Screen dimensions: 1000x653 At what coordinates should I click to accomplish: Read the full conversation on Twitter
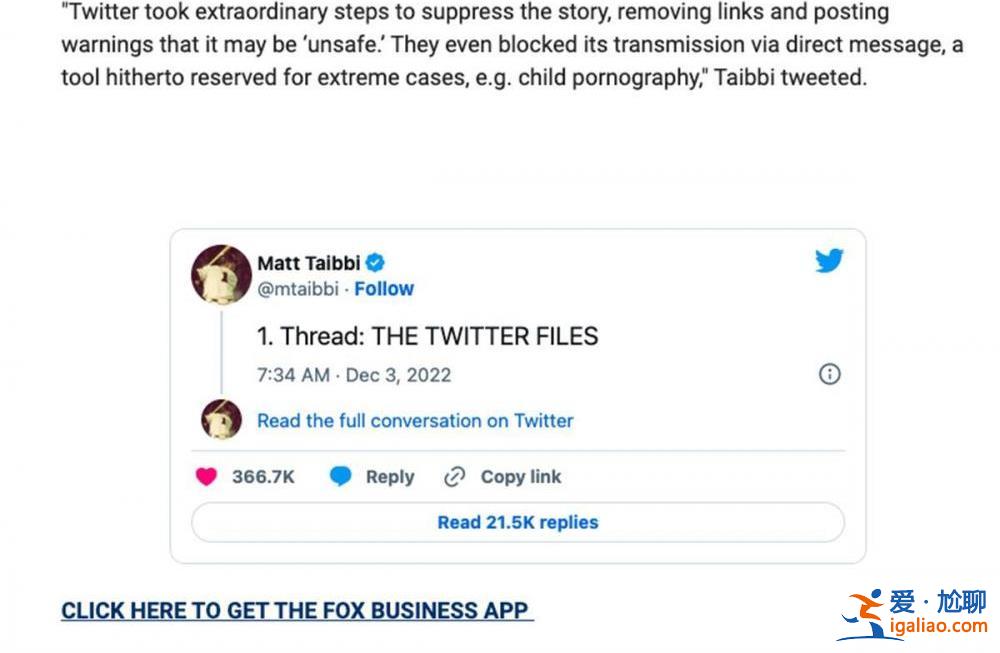(415, 421)
